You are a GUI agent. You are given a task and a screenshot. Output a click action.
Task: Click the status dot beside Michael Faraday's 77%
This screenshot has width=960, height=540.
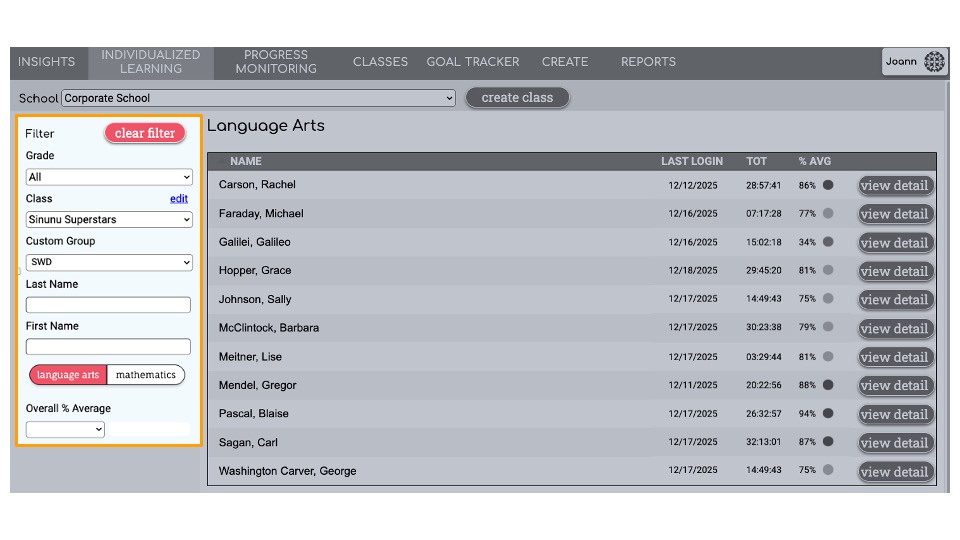tap(828, 213)
